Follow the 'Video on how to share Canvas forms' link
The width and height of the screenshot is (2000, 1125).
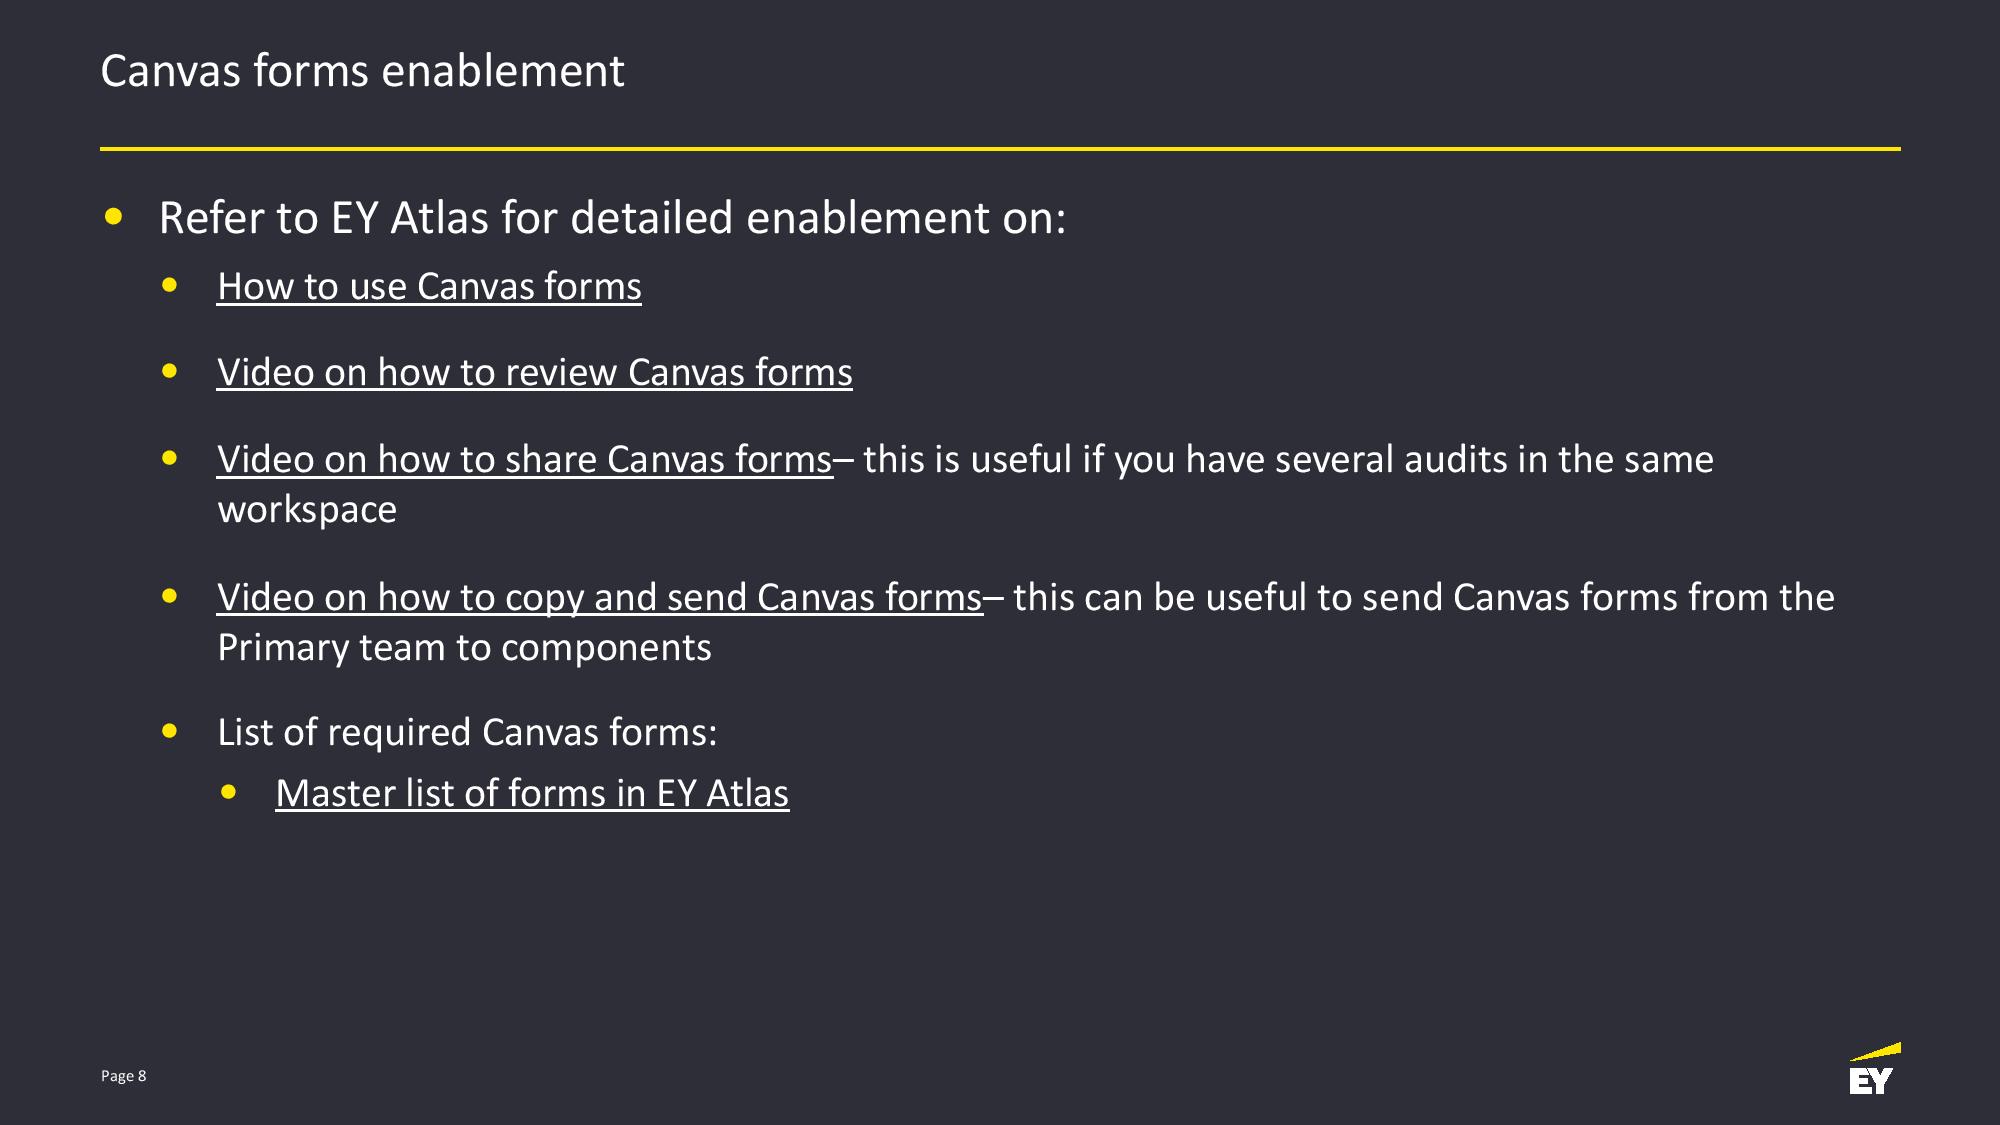(x=525, y=460)
